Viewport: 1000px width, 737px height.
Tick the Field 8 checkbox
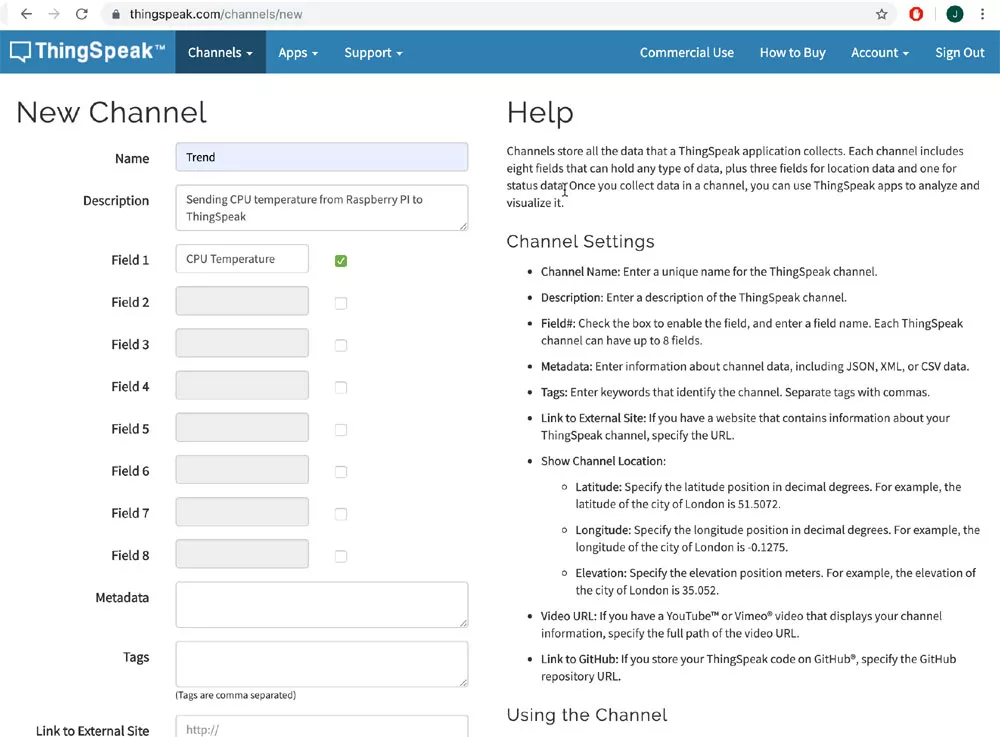[341, 556]
